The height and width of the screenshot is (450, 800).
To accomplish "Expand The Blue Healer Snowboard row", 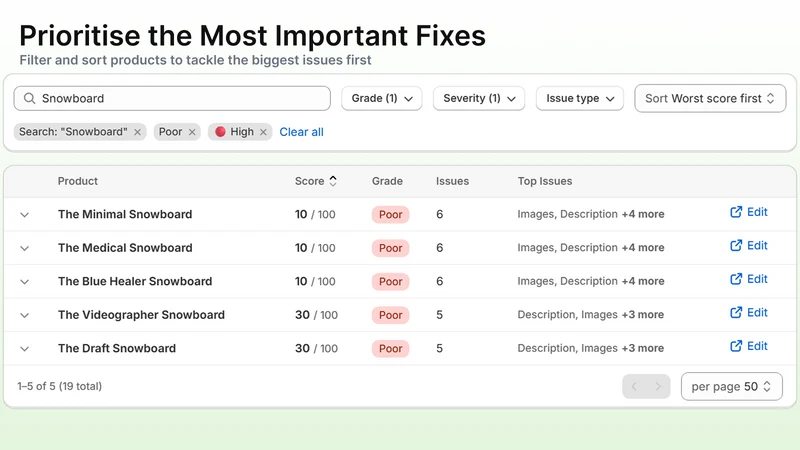I will 24,282.
